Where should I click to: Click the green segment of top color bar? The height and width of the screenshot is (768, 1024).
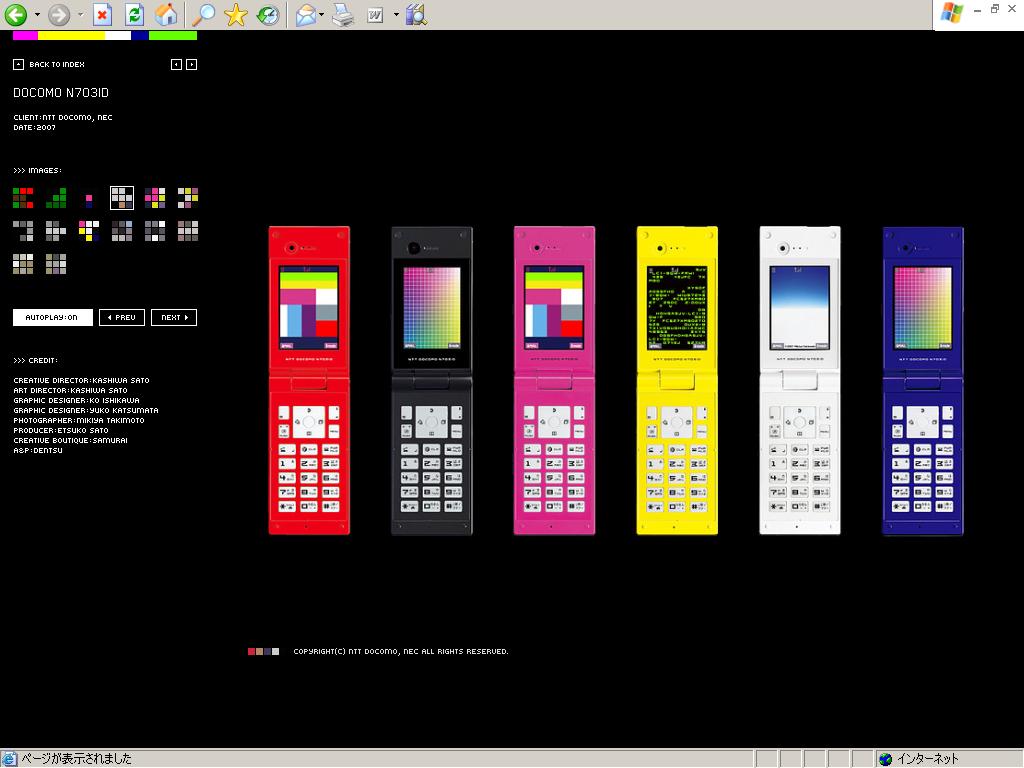pos(173,36)
